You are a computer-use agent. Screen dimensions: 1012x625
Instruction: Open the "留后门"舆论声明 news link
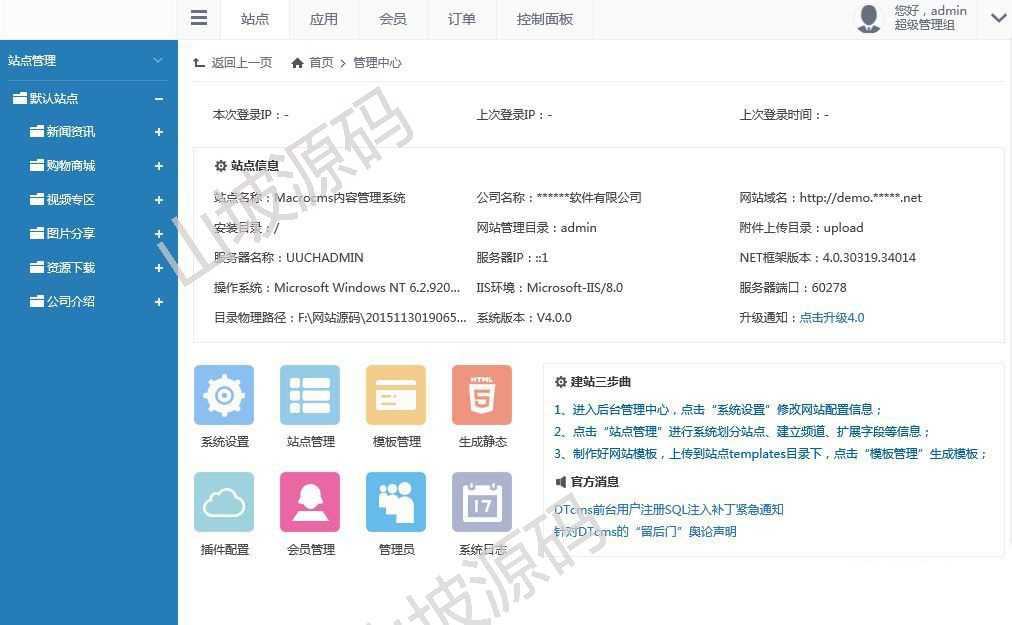(645, 531)
